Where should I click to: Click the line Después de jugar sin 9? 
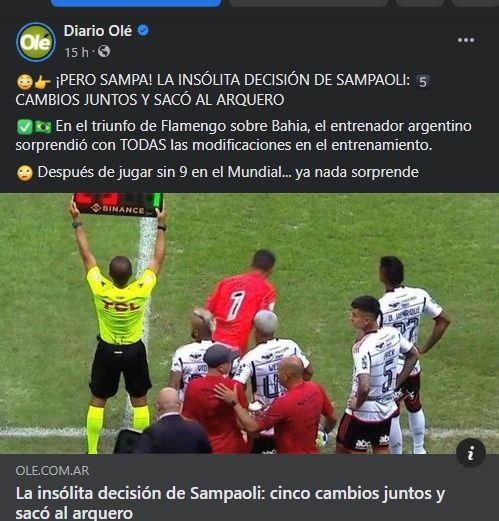pyautogui.click(x=228, y=172)
